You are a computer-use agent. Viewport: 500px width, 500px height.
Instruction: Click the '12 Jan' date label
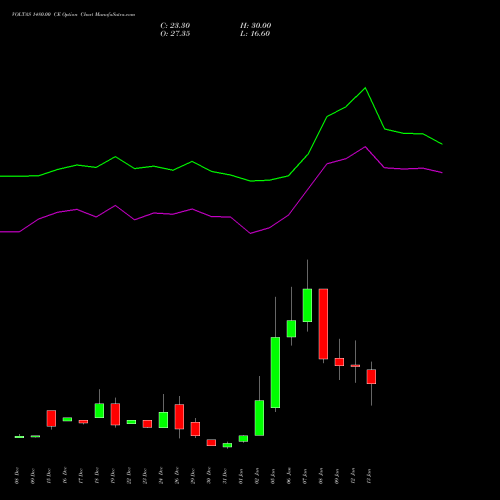[353, 476]
